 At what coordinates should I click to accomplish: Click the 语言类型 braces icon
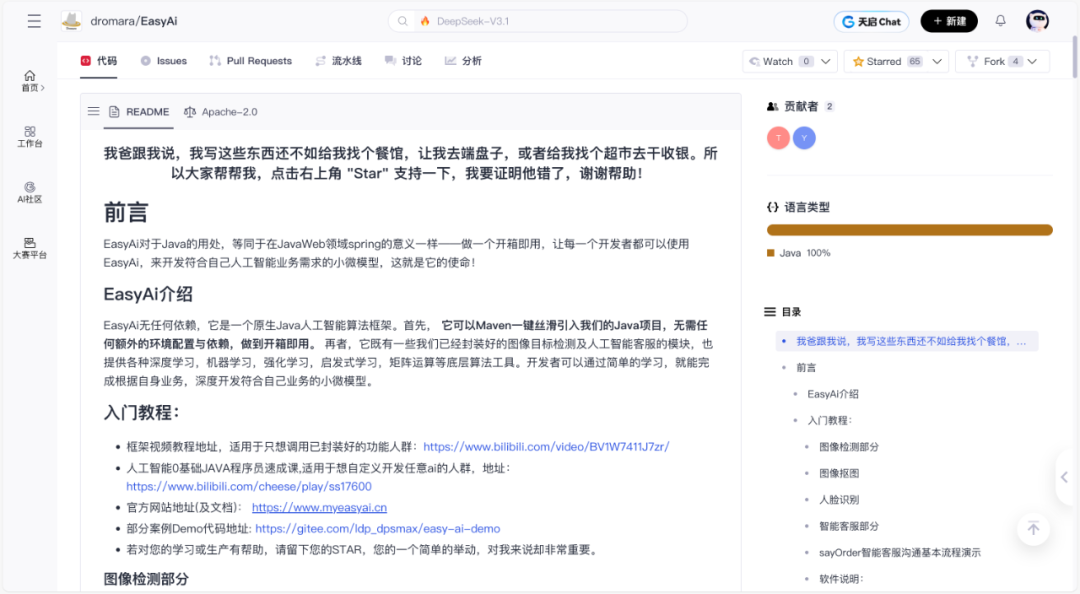point(772,207)
